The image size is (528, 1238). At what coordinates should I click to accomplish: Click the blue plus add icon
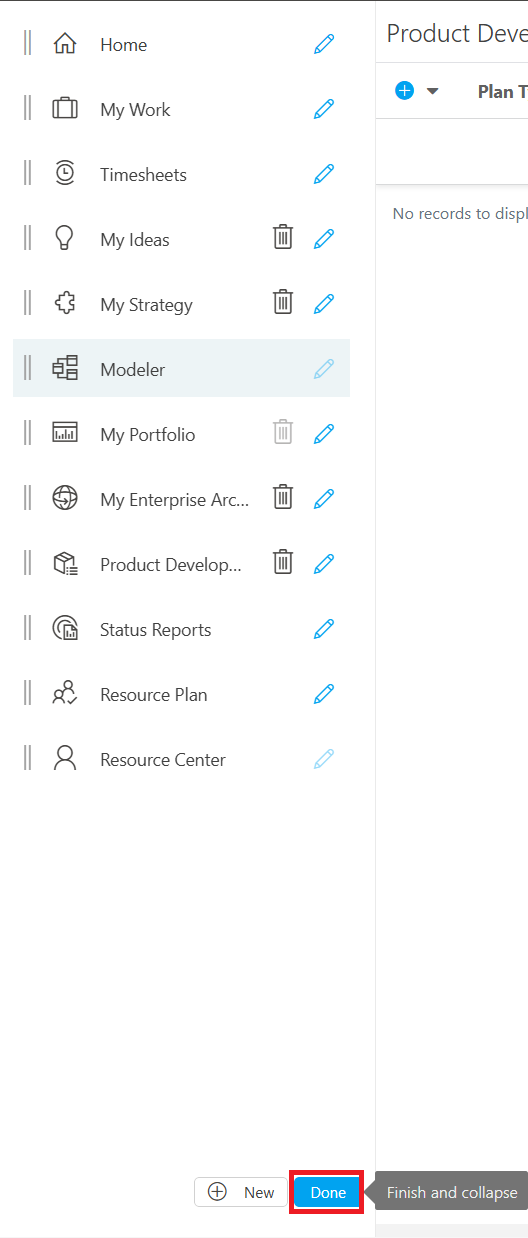(x=405, y=91)
